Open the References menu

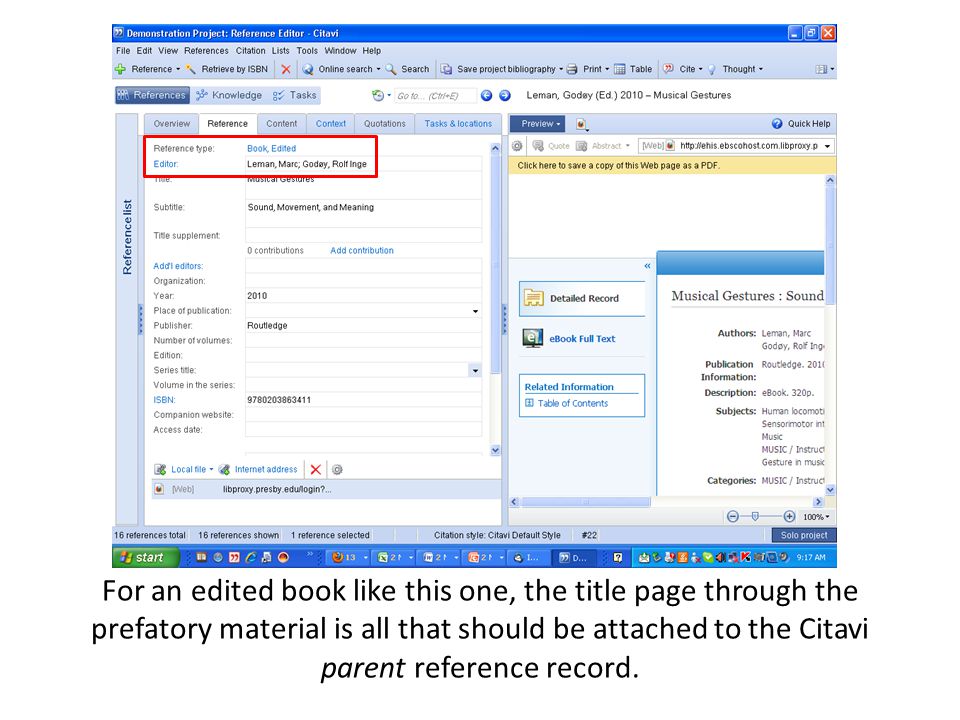click(206, 51)
